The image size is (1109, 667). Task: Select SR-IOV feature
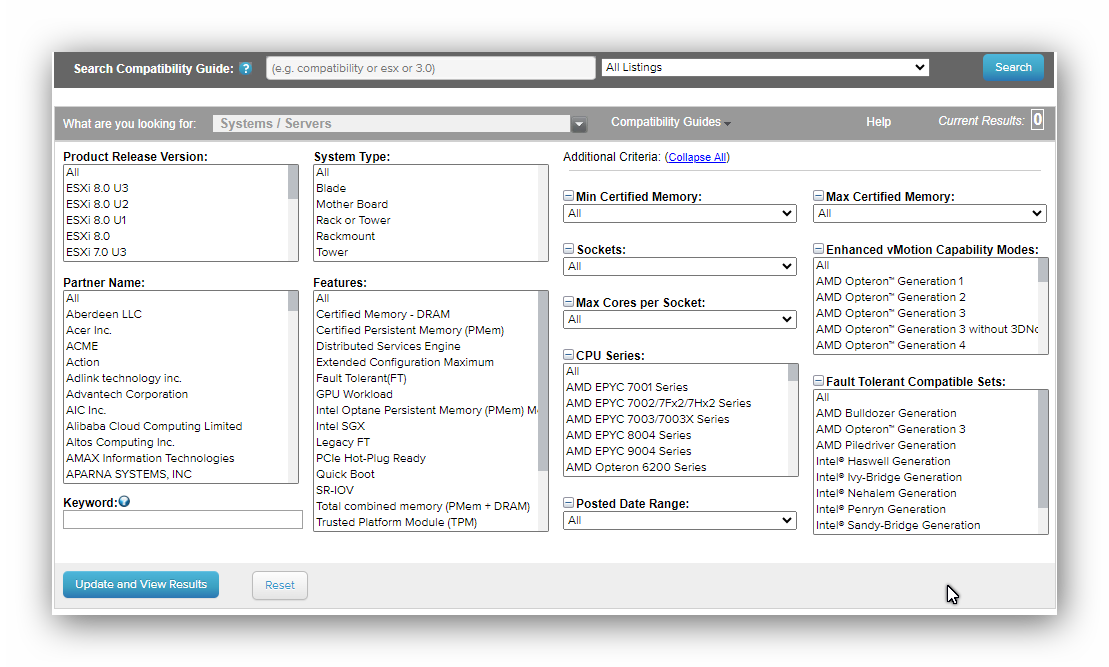coord(335,490)
